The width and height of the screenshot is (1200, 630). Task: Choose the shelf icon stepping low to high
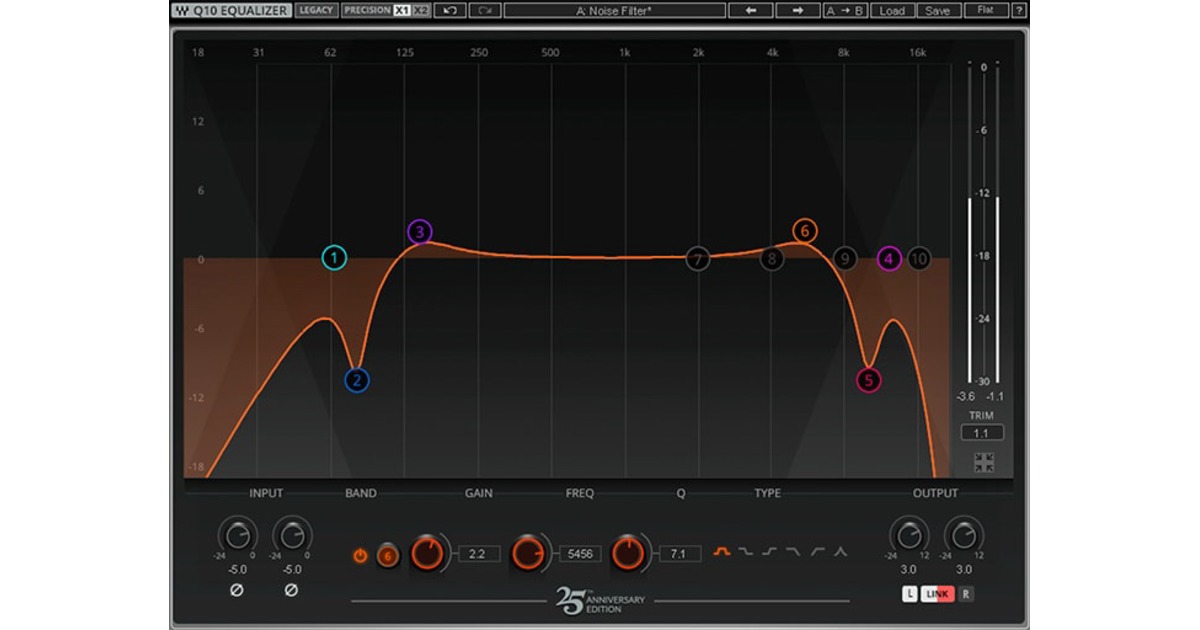point(770,551)
